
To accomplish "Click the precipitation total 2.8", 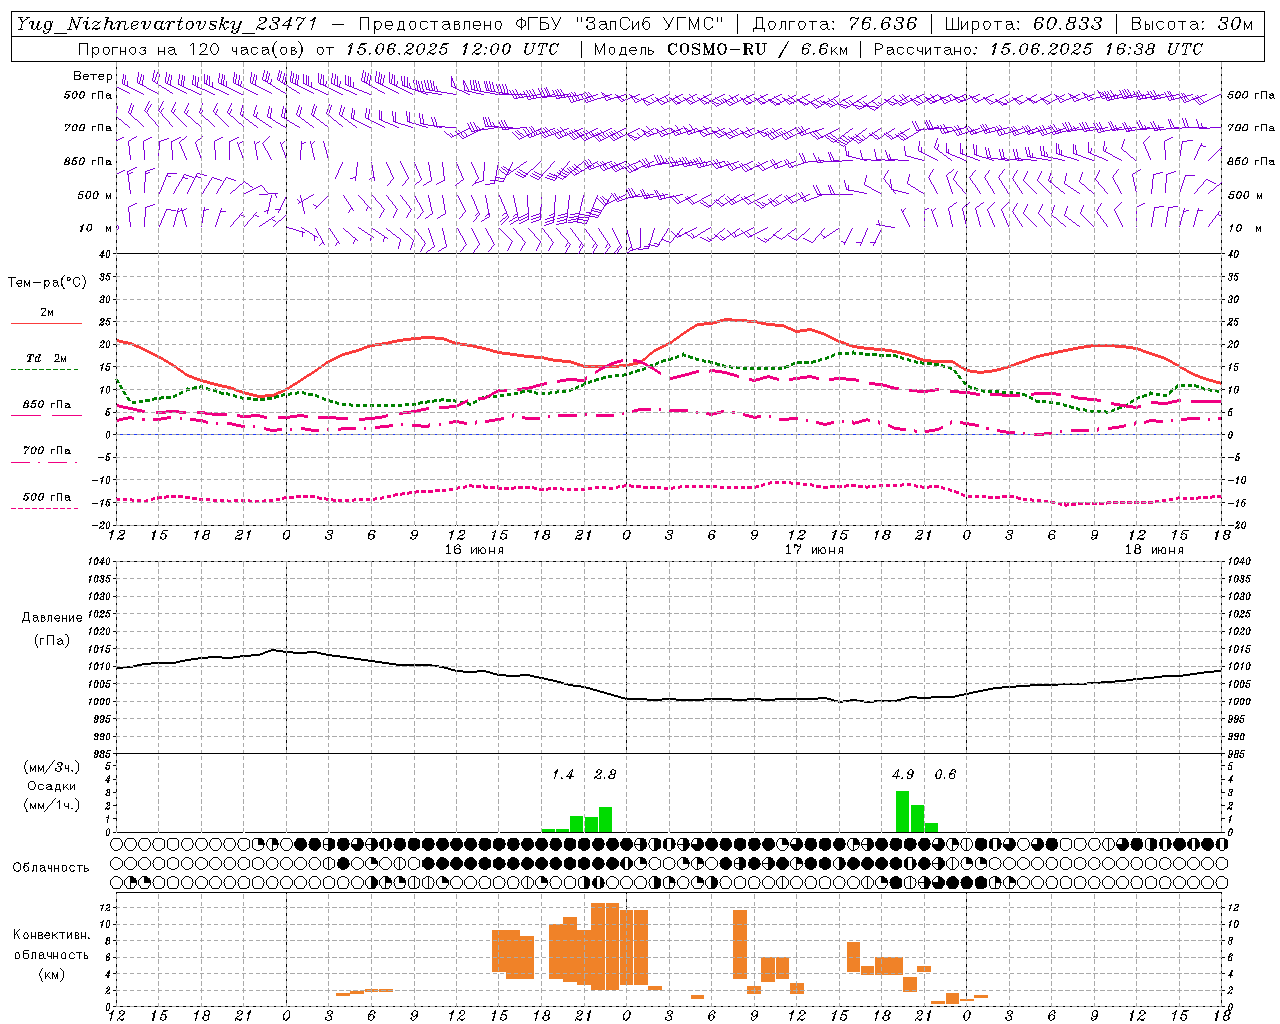I will pos(605,774).
